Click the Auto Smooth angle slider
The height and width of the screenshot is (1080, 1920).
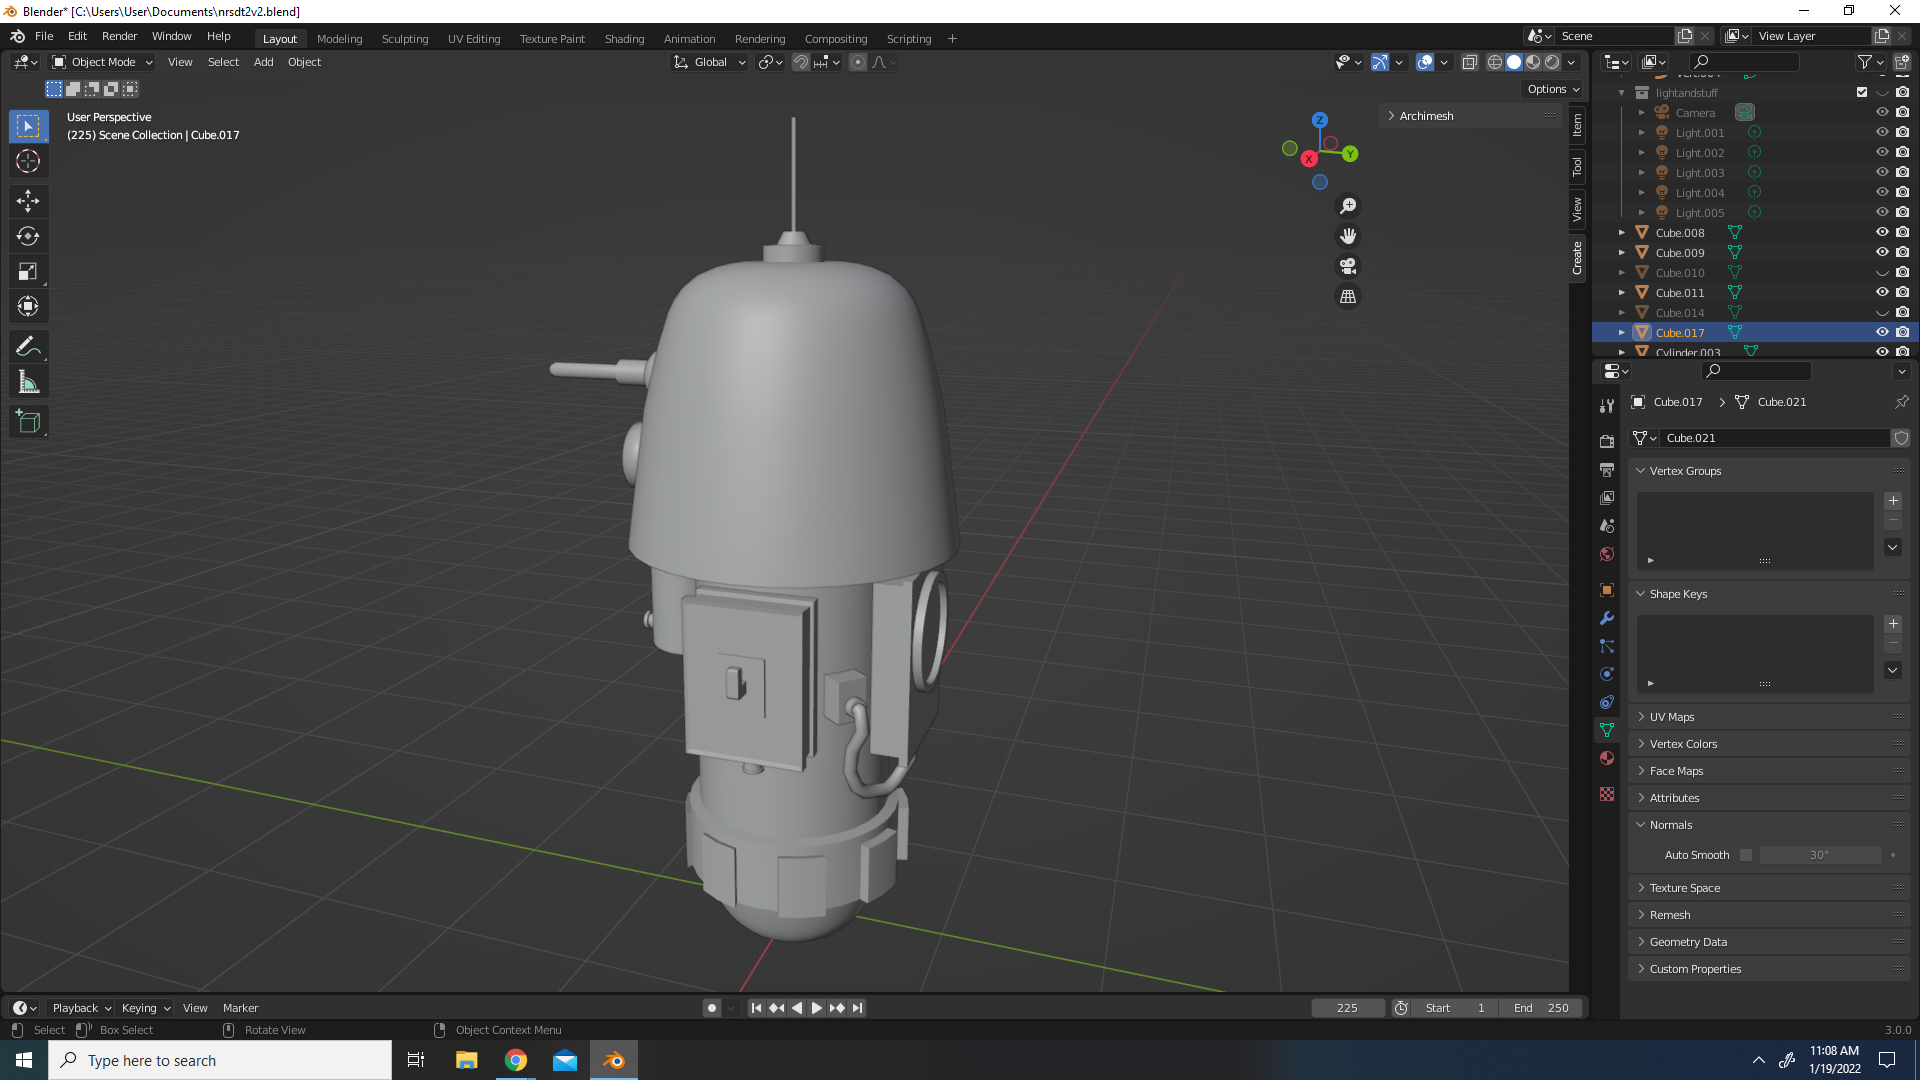click(1820, 855)
